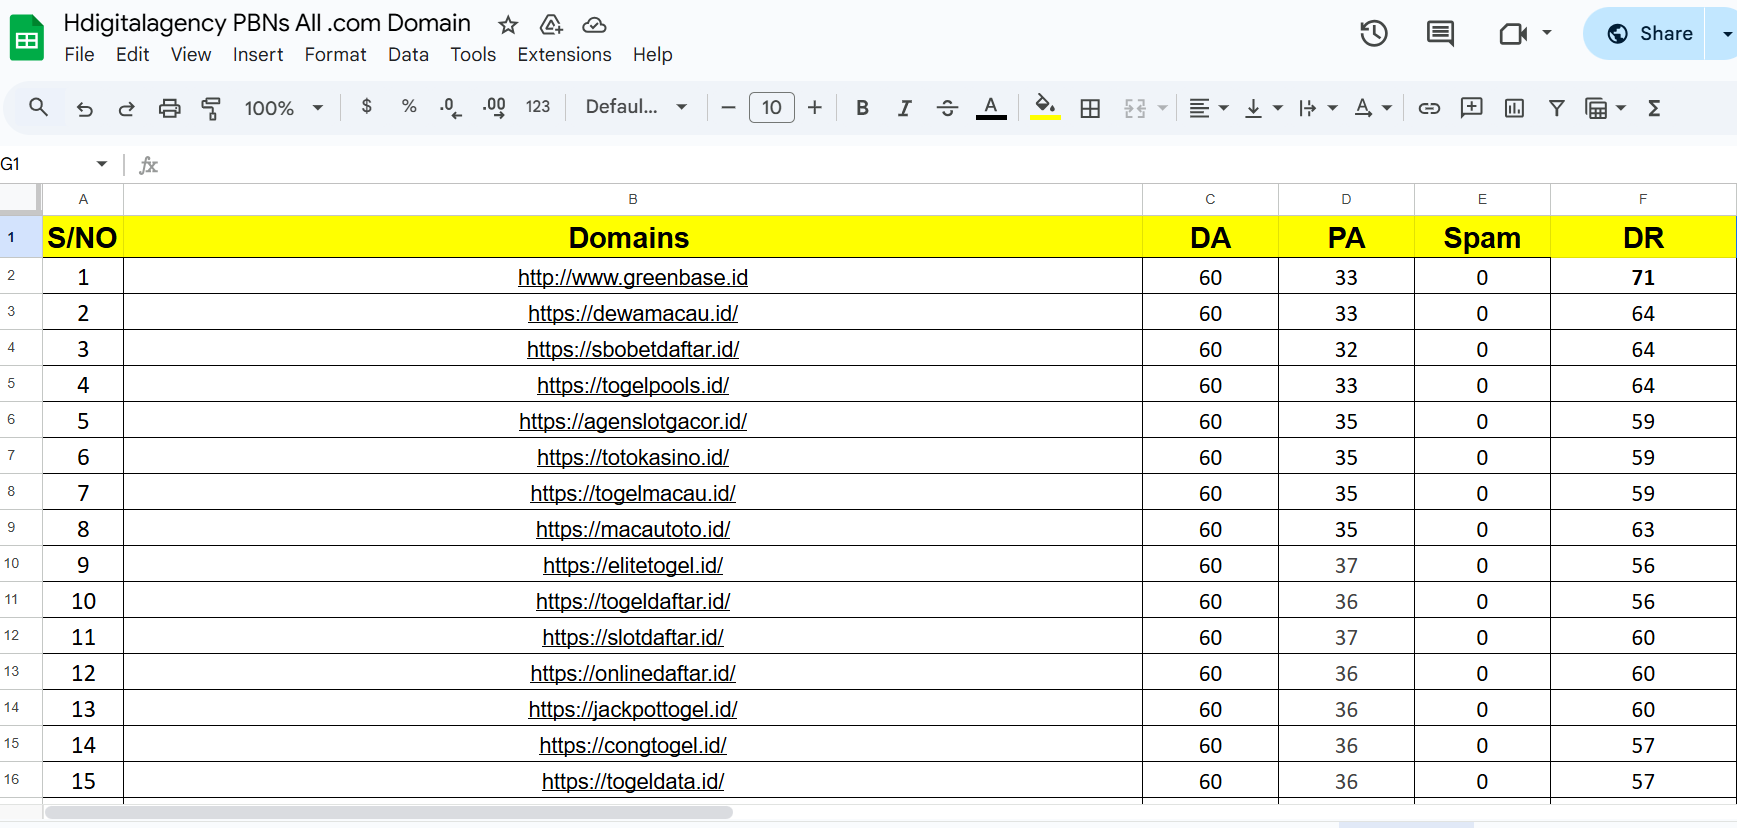Toggle bold formatting

[862, 108]
